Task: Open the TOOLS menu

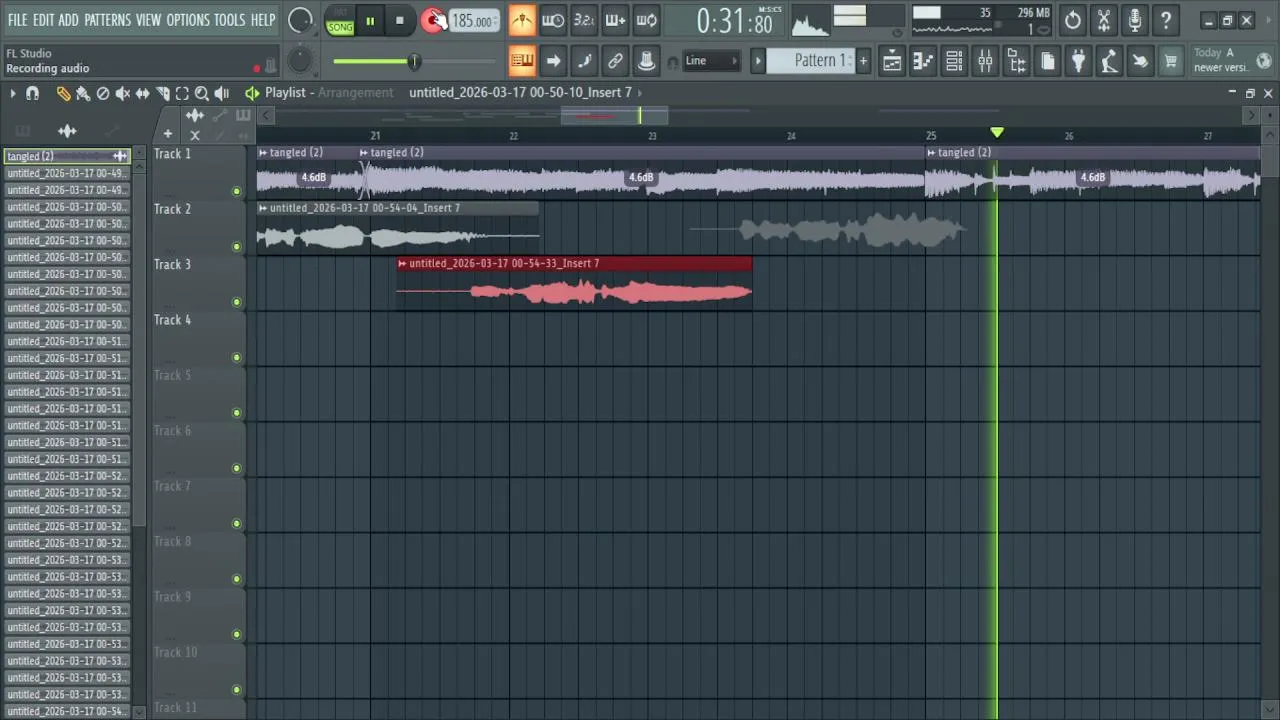Action: 229,20
